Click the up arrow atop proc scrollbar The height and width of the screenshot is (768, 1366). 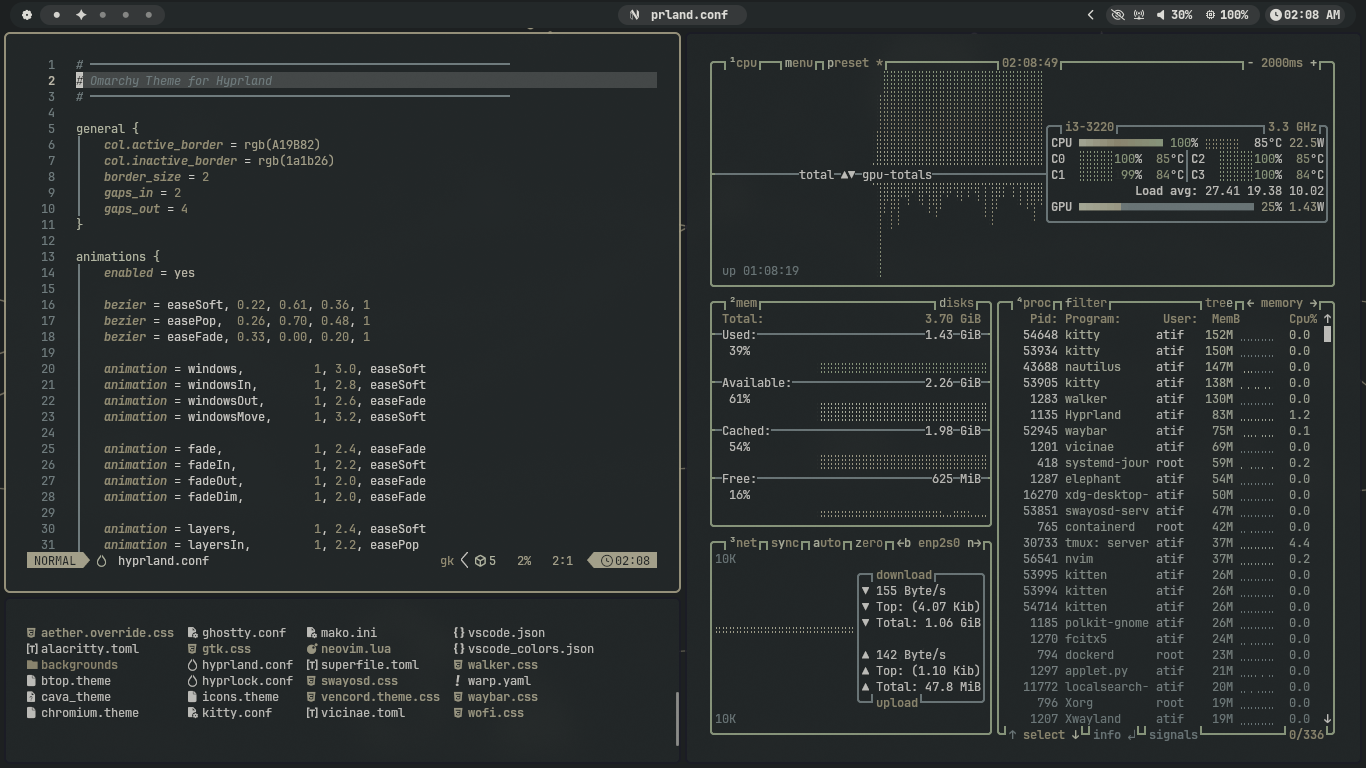tap(1327, 319)
